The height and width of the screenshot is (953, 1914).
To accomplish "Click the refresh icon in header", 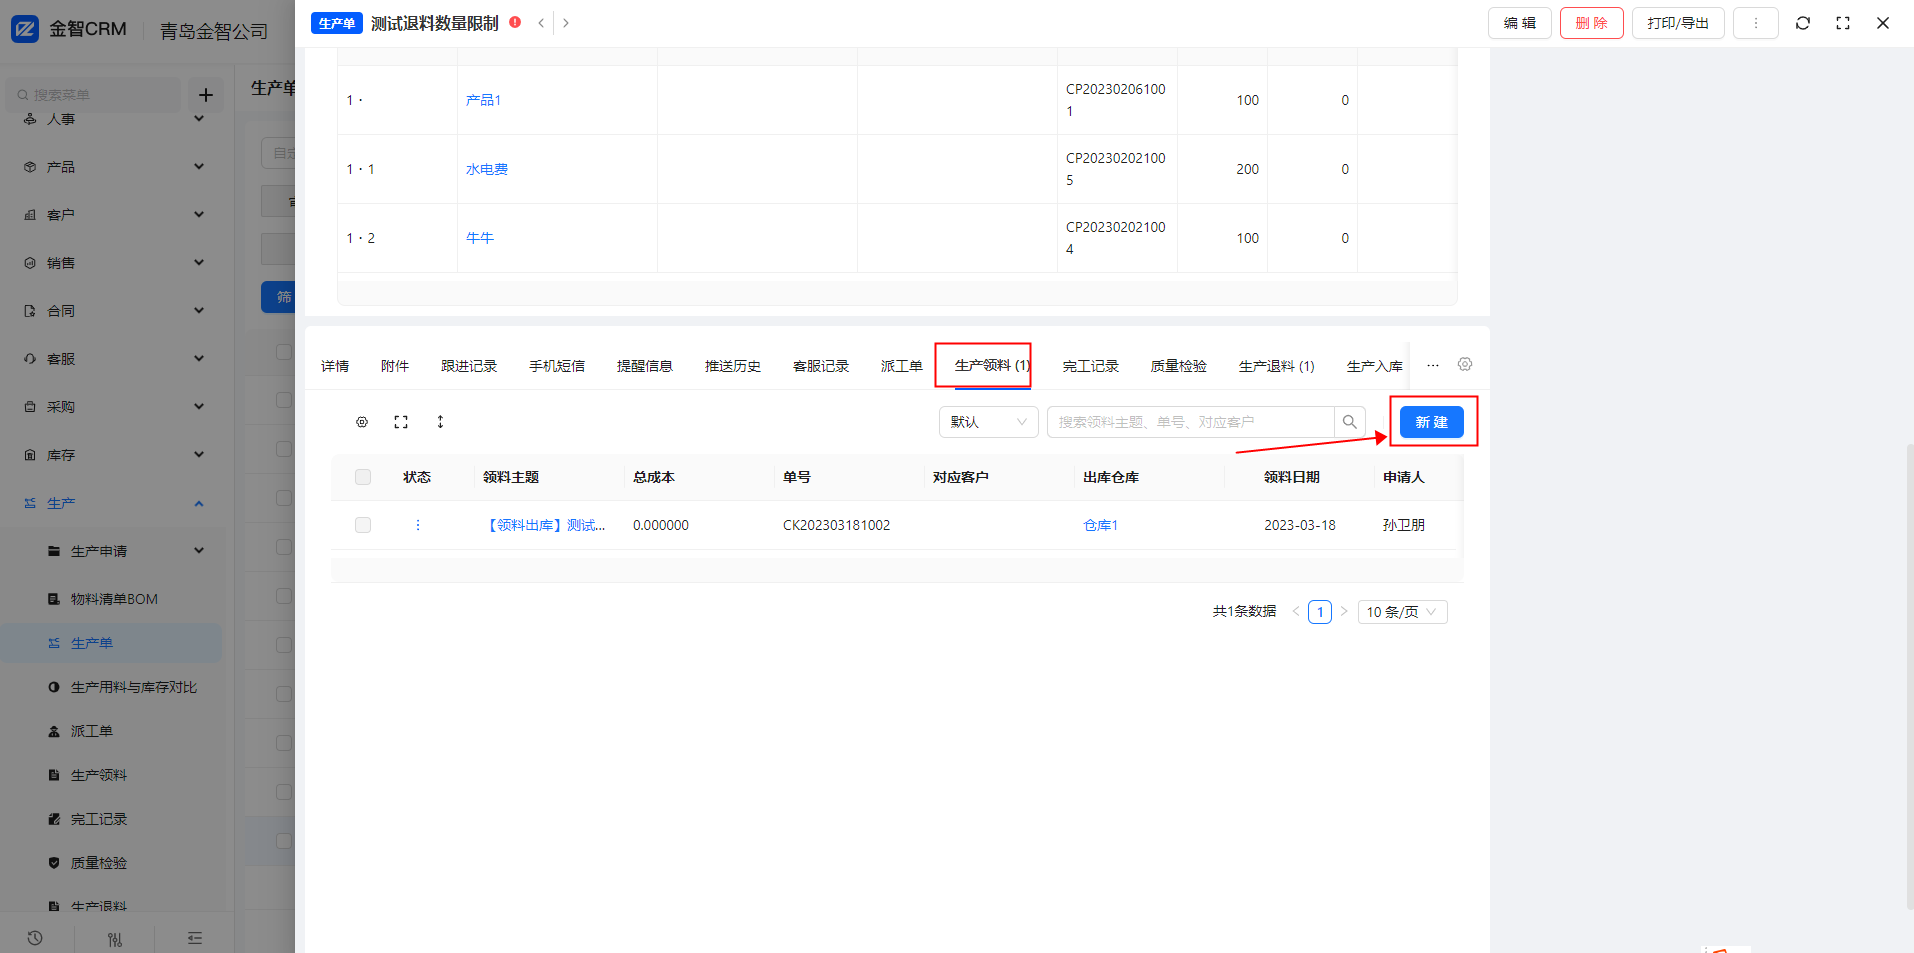I will coord(1802,23).
